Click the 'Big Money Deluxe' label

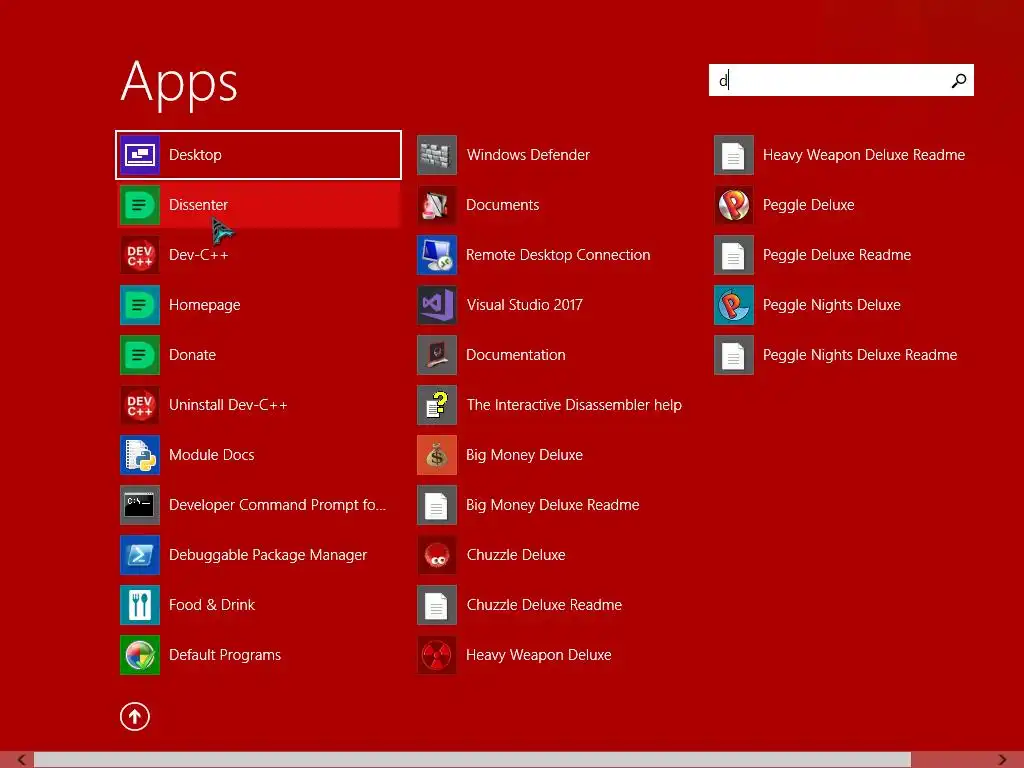point(524,455)
